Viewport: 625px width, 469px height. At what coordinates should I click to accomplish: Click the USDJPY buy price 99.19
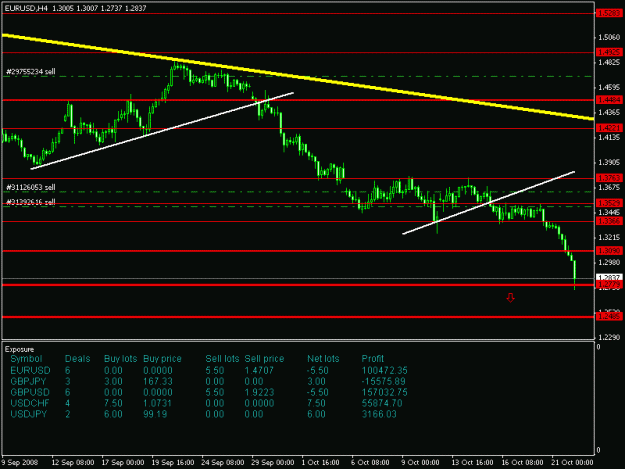[155, 414]
